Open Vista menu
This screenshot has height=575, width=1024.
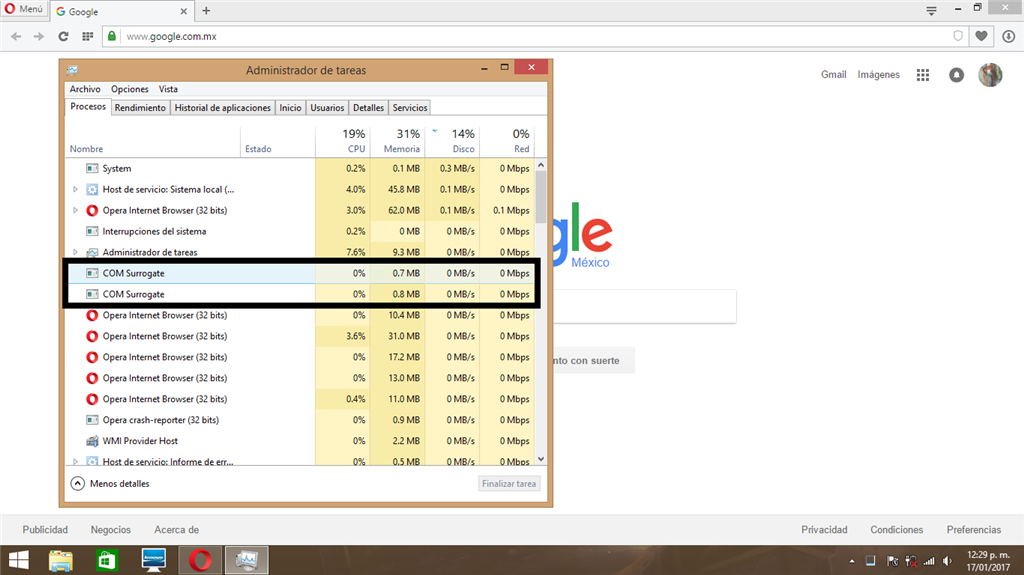point(168,89)
